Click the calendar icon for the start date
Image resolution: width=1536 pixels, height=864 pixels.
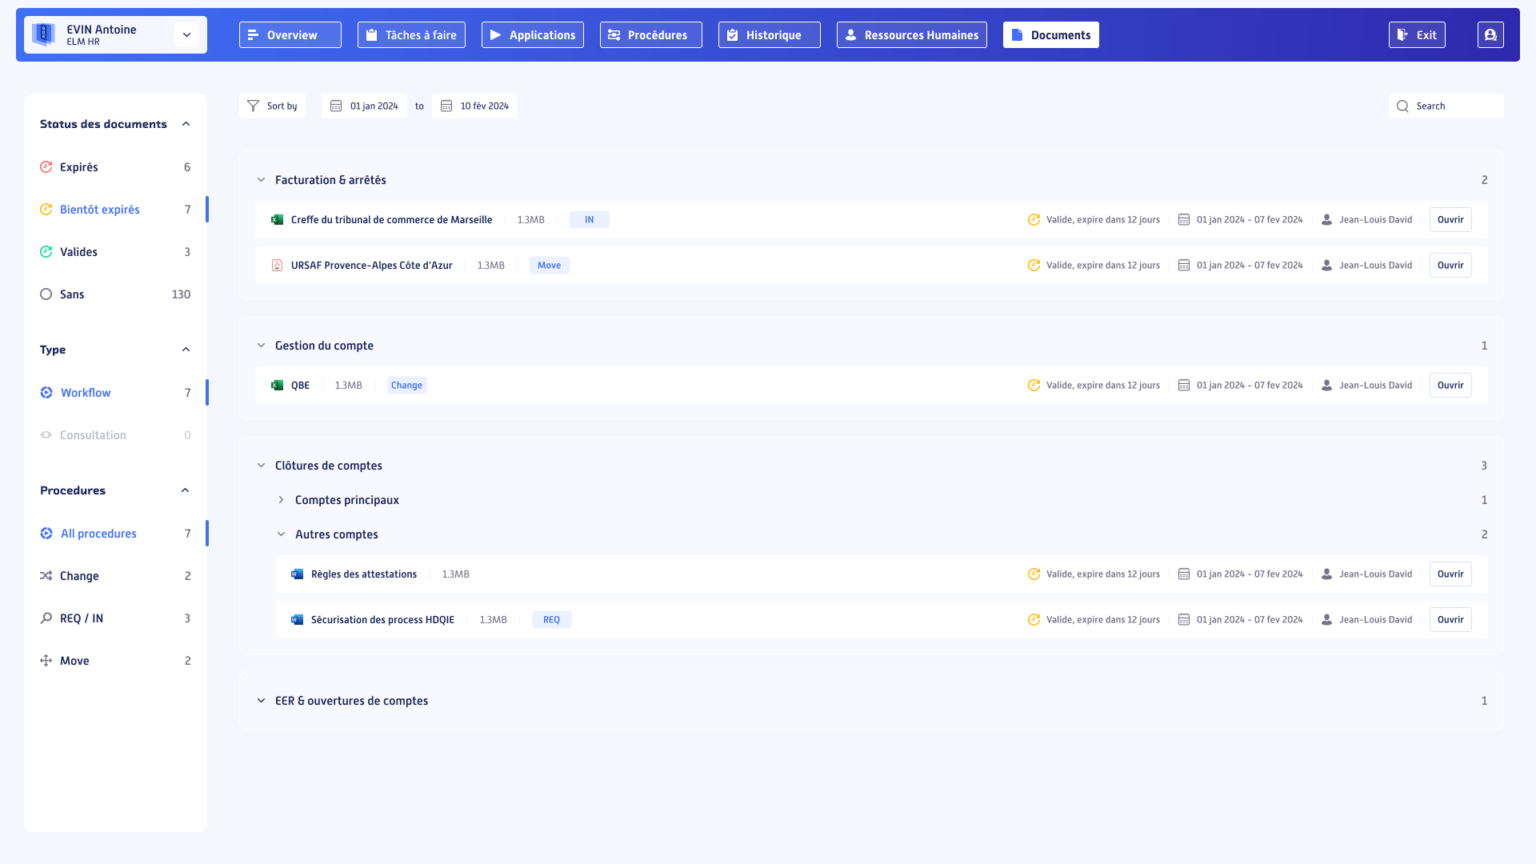click(335, 105)
